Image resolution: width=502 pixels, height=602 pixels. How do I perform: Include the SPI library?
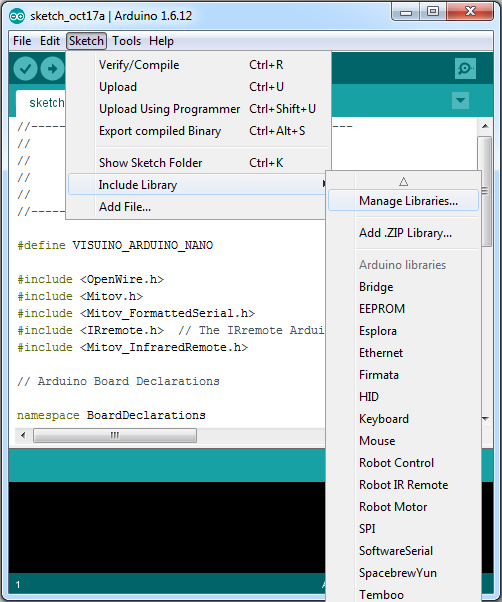pyautogui.click(x=403, y=529)
